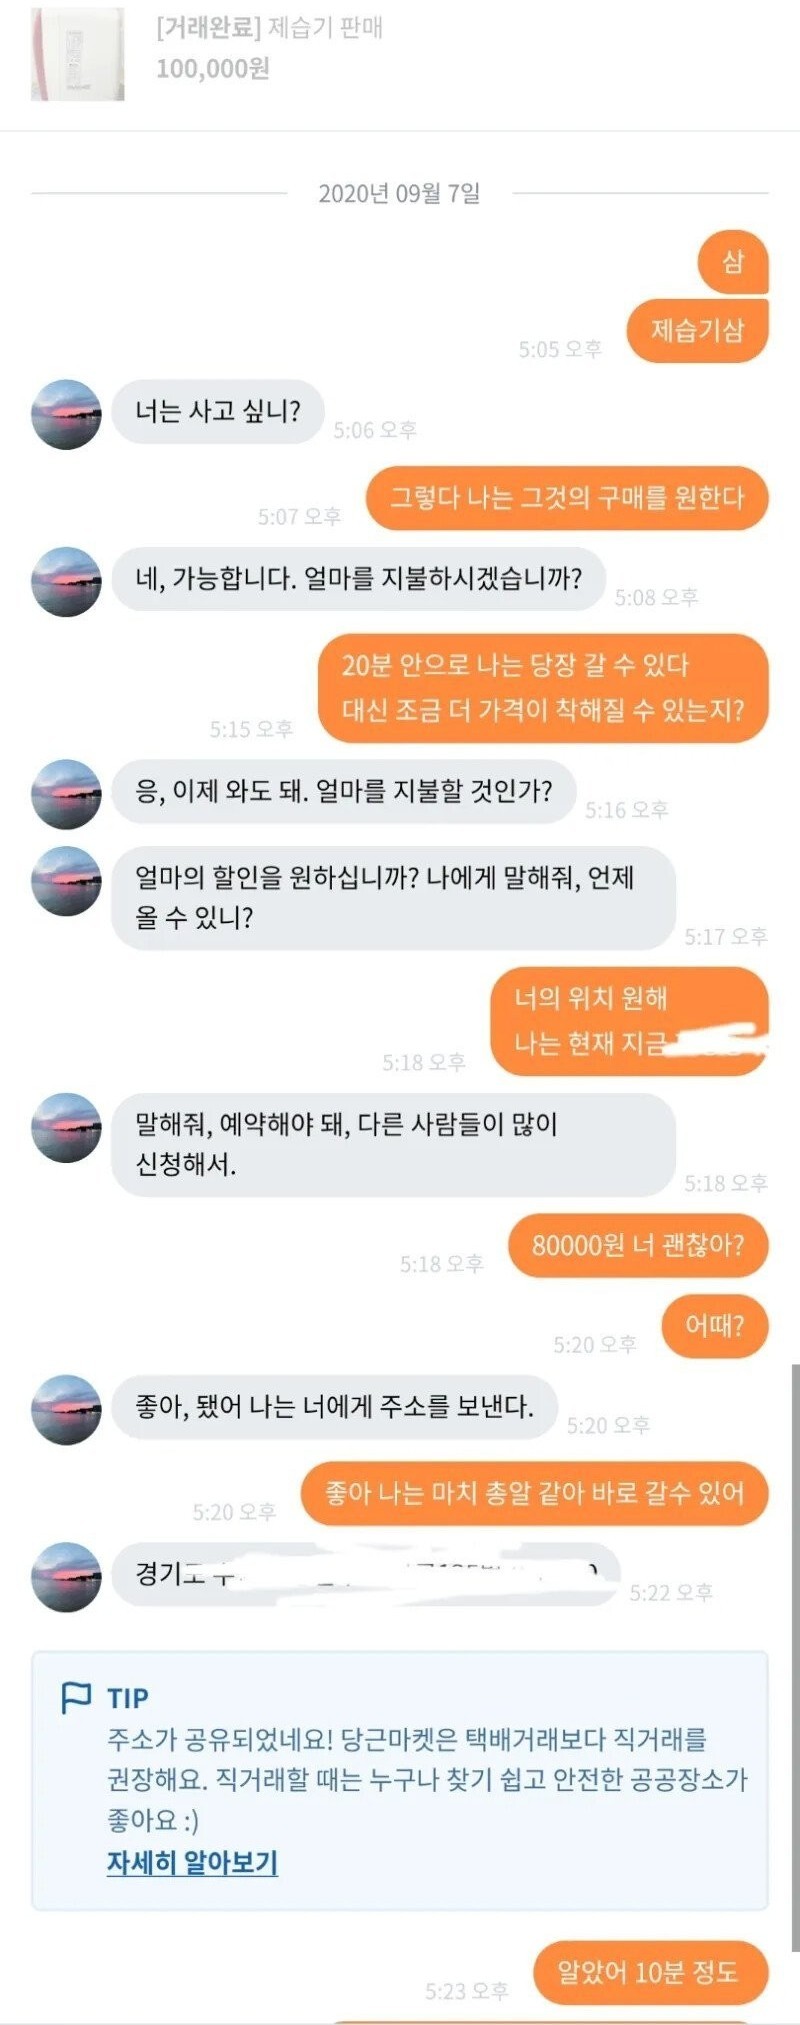Image resolution: width=800 pixels, height=2025 pixels.
Task: Open the 제습기 판매 listing title
Action: click(270, 28)
